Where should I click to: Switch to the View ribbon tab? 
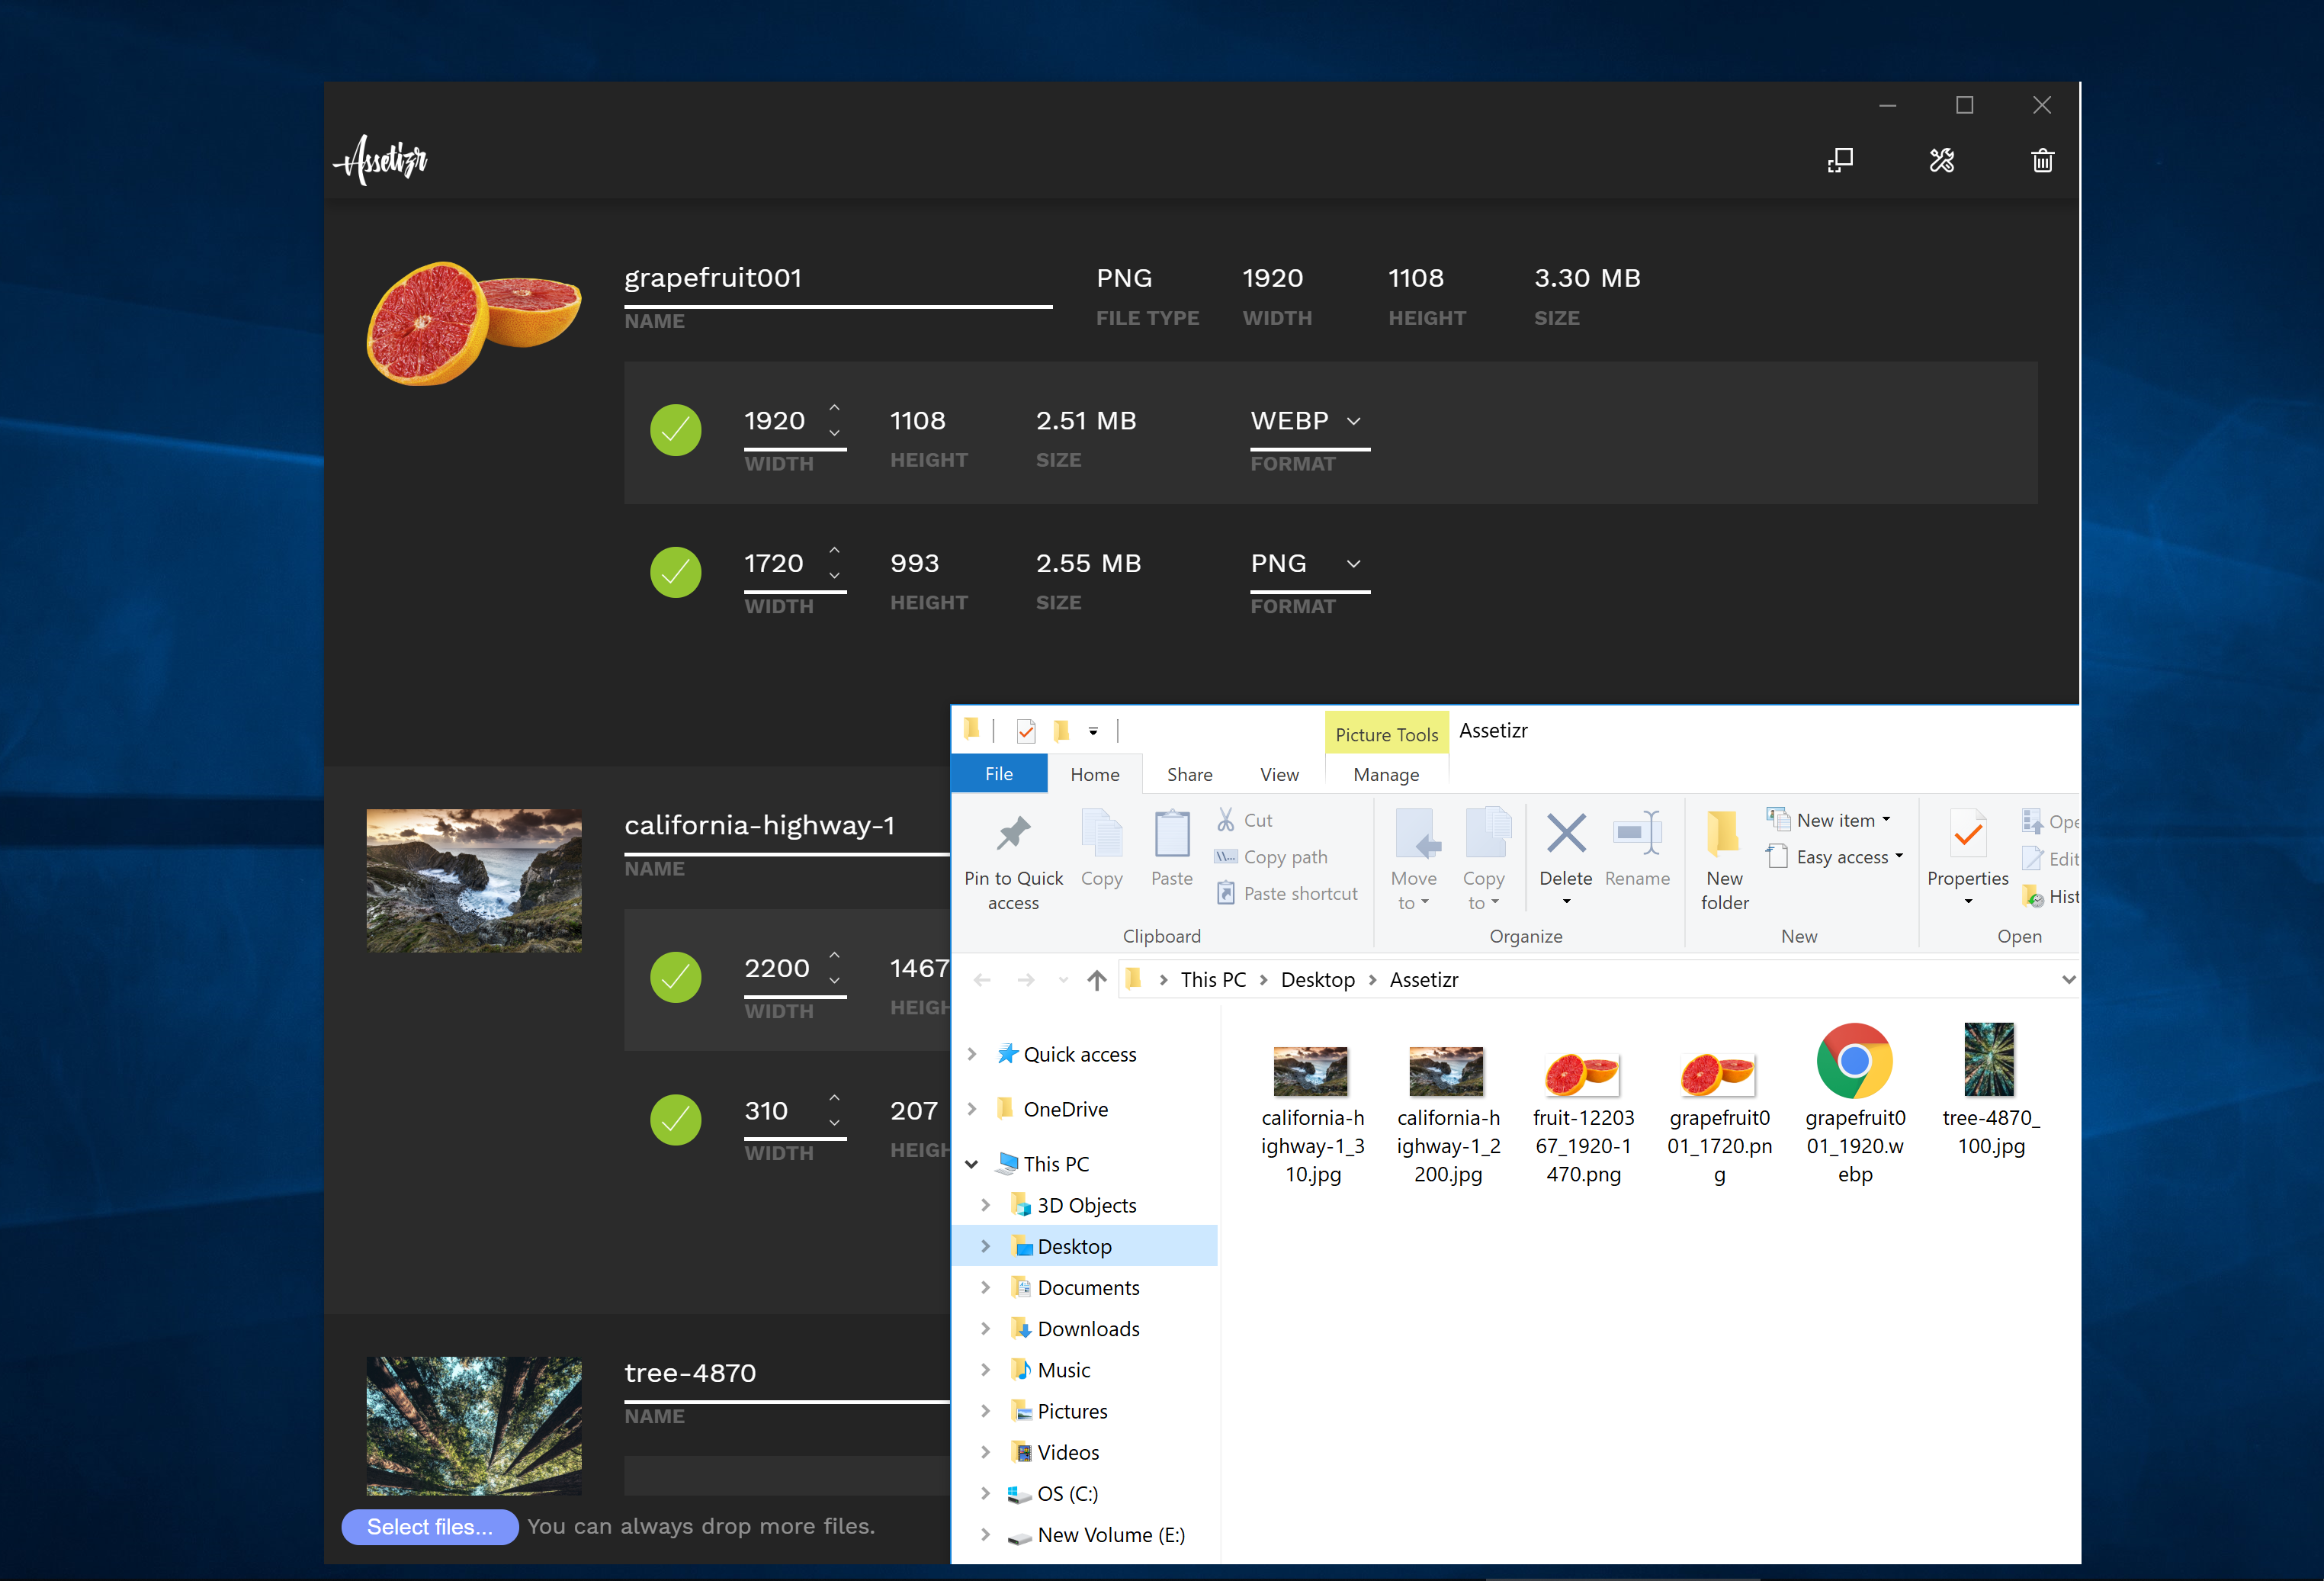click(x=1279, y=775)
